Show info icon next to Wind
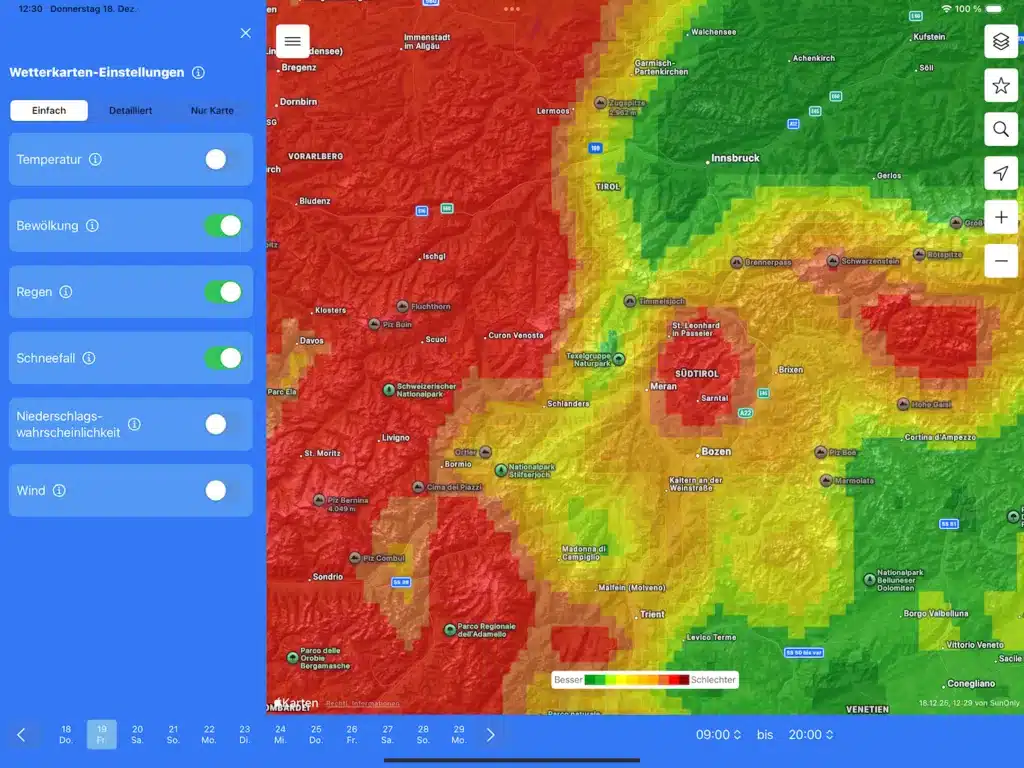The height and width of the screenshot is (768, 1024). 59,490
